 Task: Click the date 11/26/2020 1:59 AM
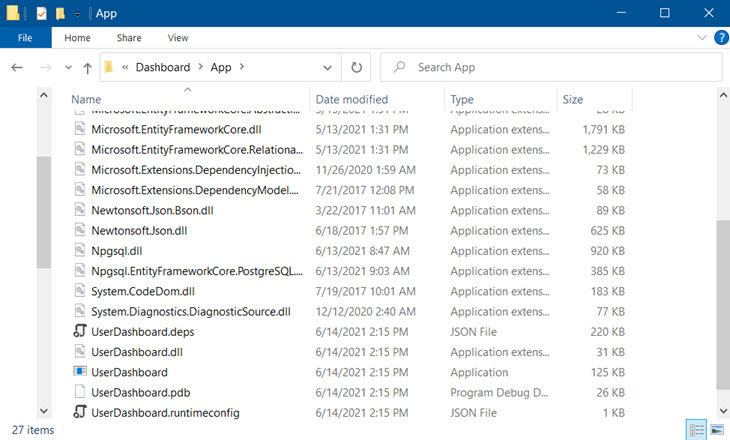click(365, 170)
